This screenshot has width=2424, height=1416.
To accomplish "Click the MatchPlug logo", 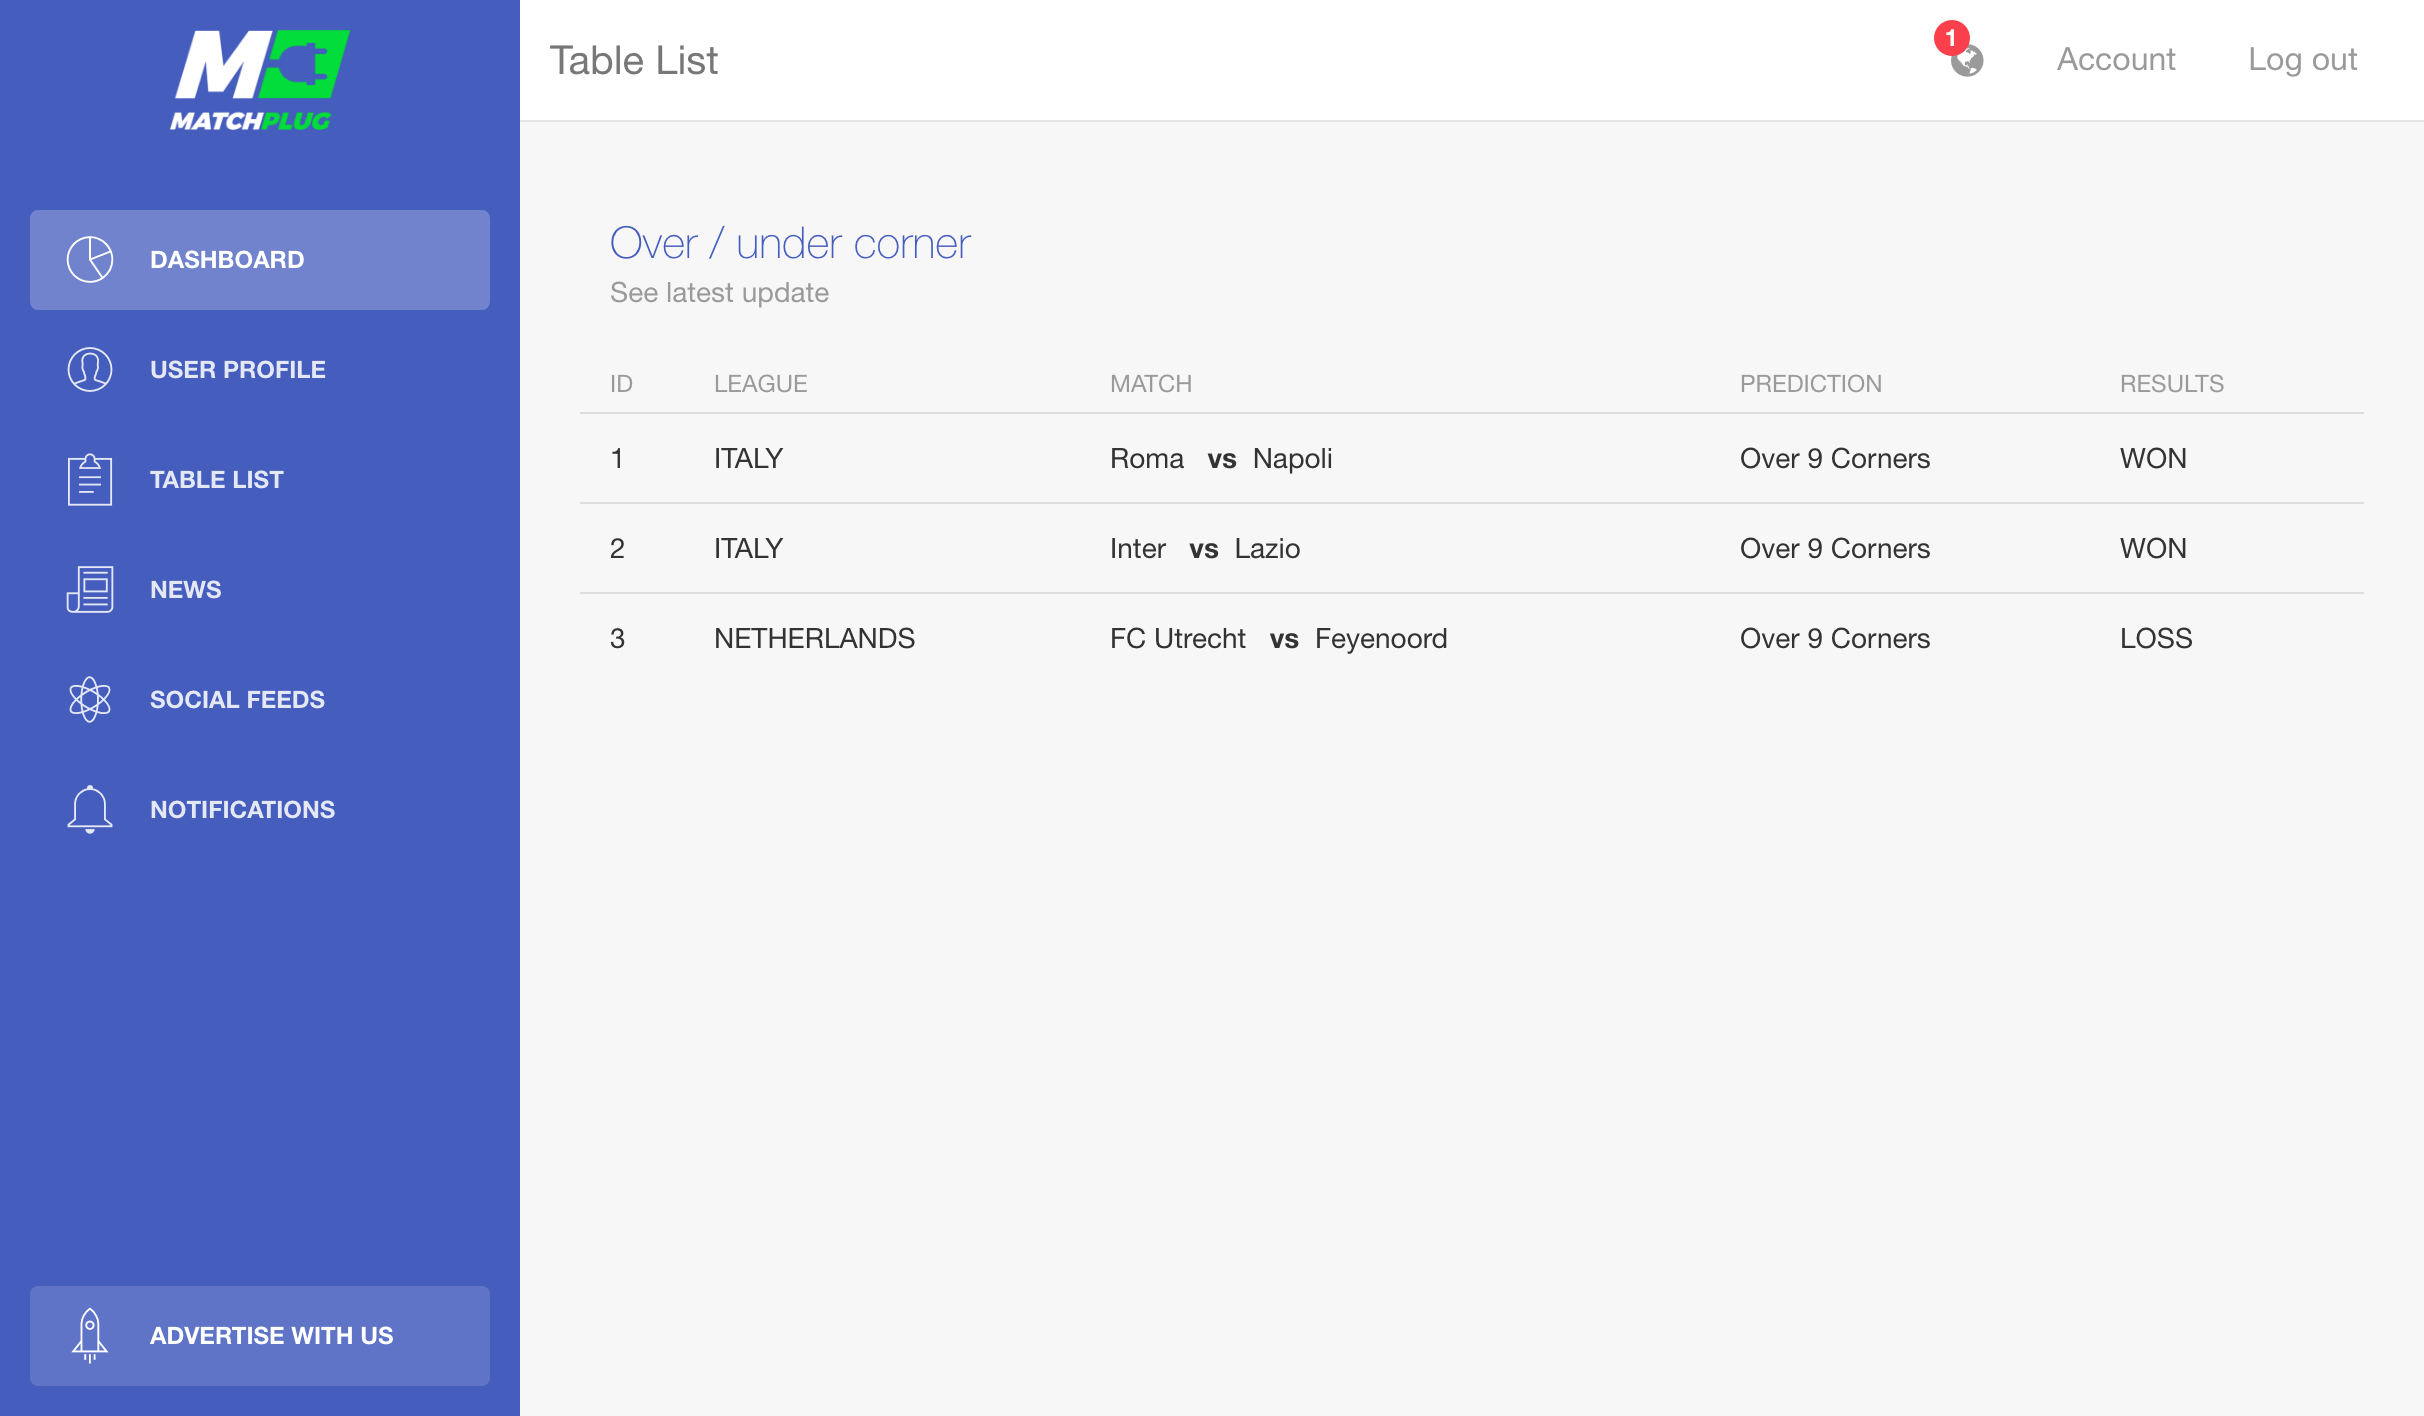I will (x=259, y=81).
